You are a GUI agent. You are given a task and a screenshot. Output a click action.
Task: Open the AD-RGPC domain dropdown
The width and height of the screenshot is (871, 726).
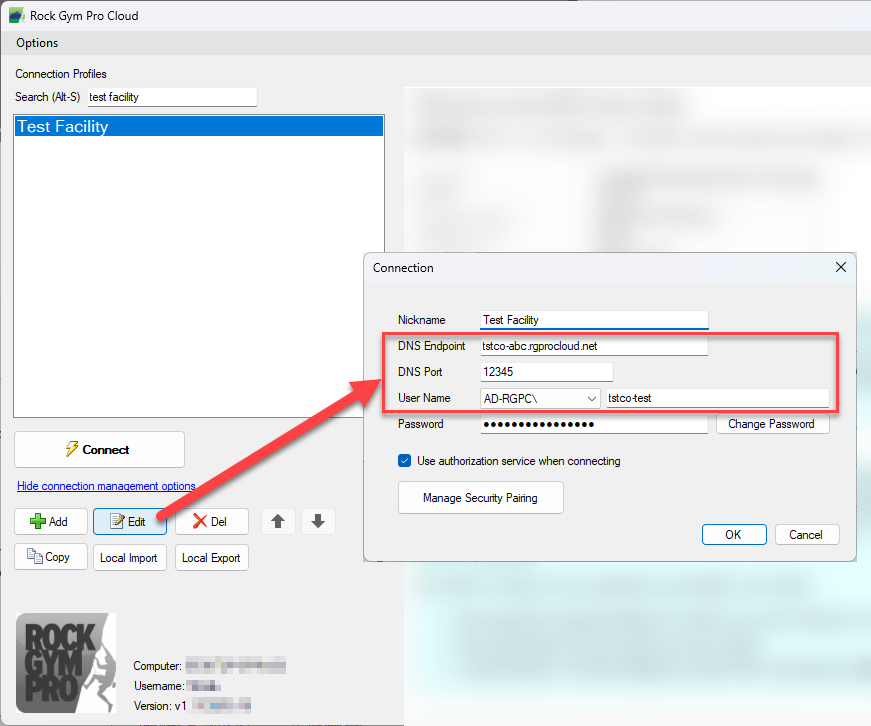click(x=589, y=397)
